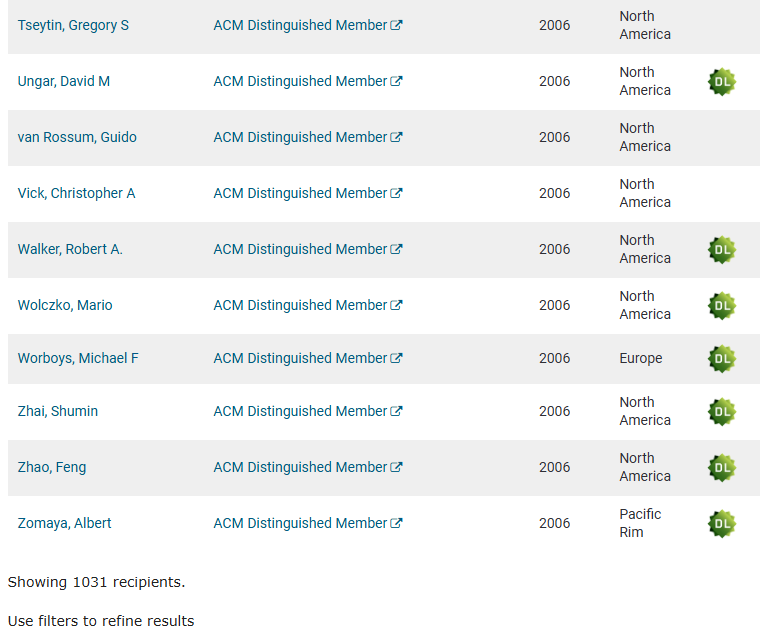The width and height of the screenshot is (763, 637).
Task: Click external link icon in van Rossum's row
Action: coord(397,137)
